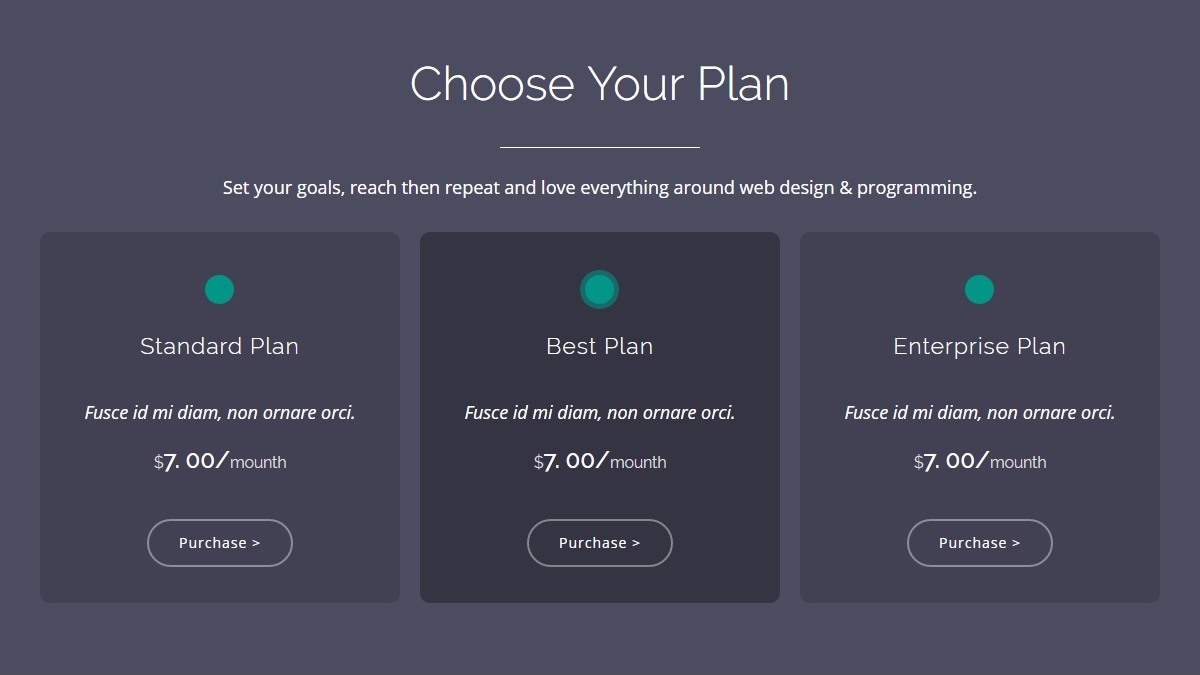Click the green circle icon above Standard Plan
1200x675 pixels.
(x=219, y=290)
